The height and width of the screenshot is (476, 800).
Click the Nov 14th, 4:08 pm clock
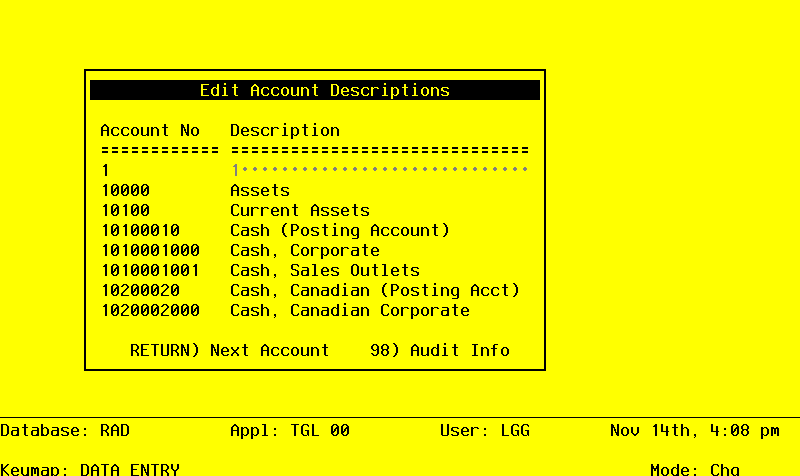coord(694,430)
